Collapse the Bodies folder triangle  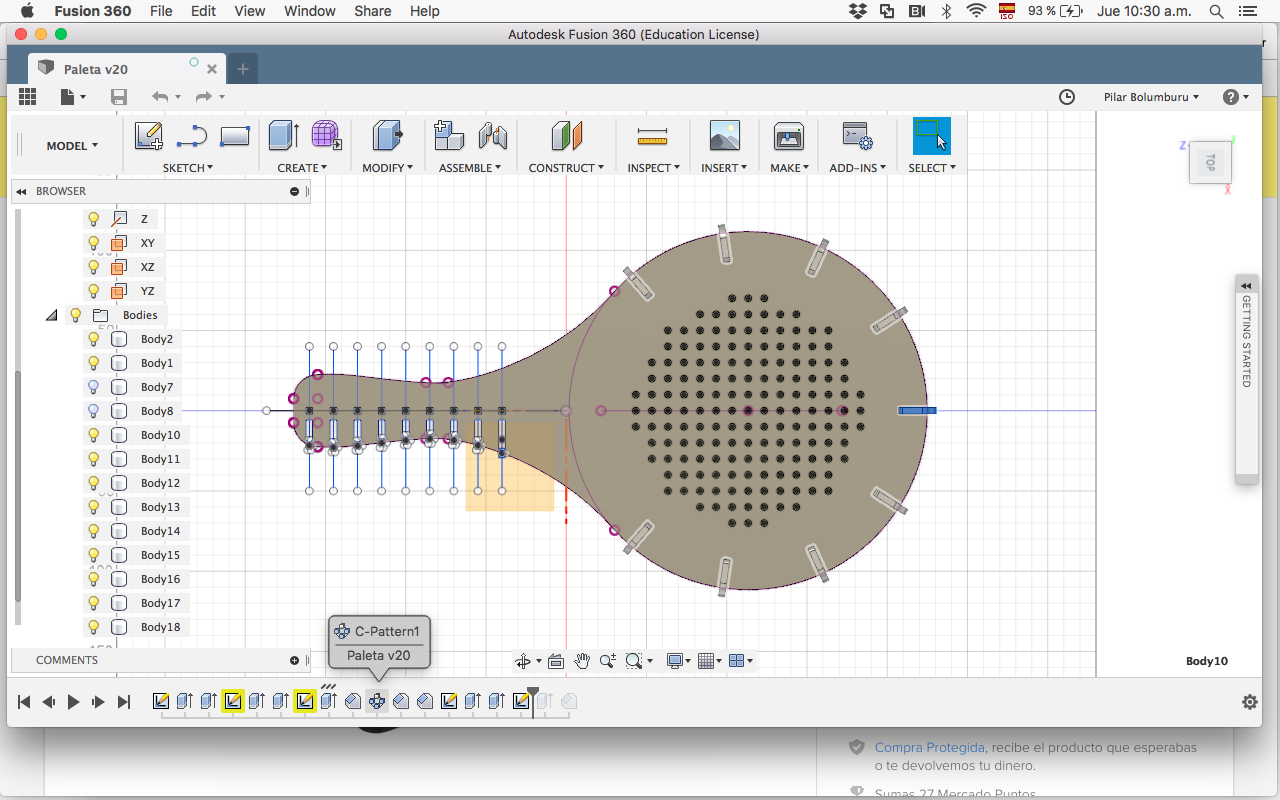click(51, 315)
